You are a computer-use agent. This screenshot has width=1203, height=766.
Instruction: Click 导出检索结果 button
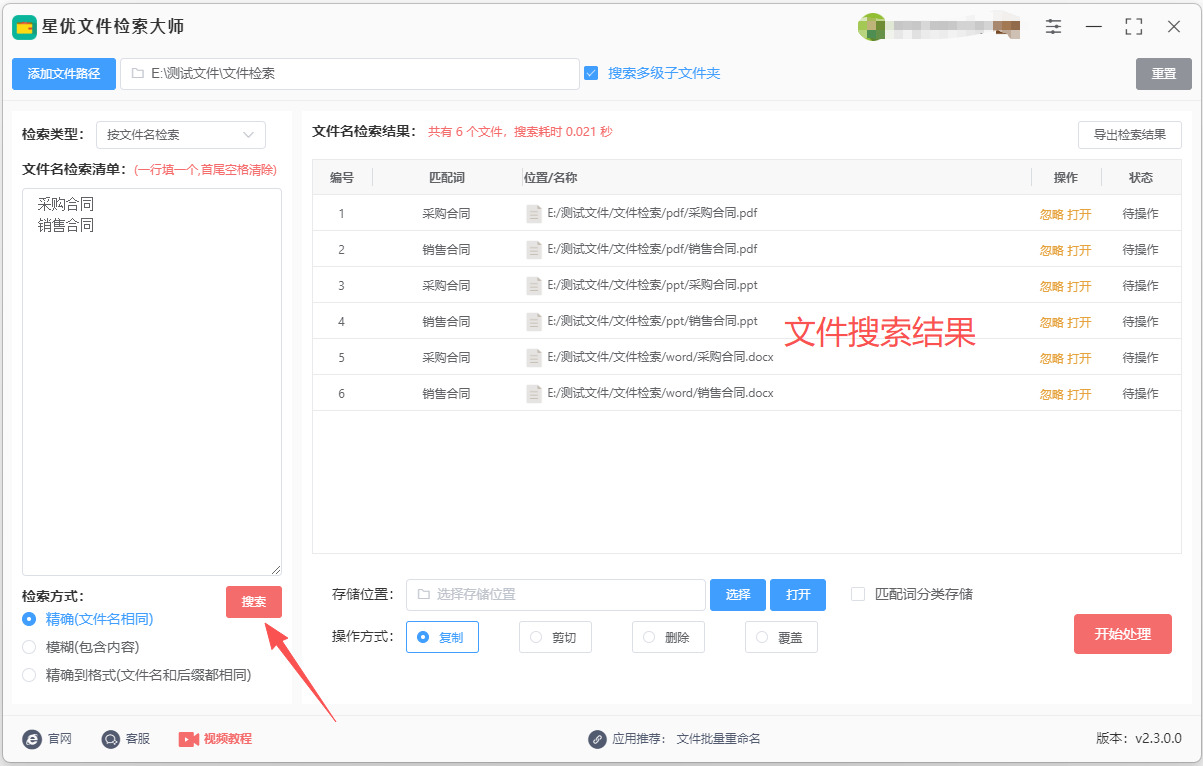point(1130,135)
